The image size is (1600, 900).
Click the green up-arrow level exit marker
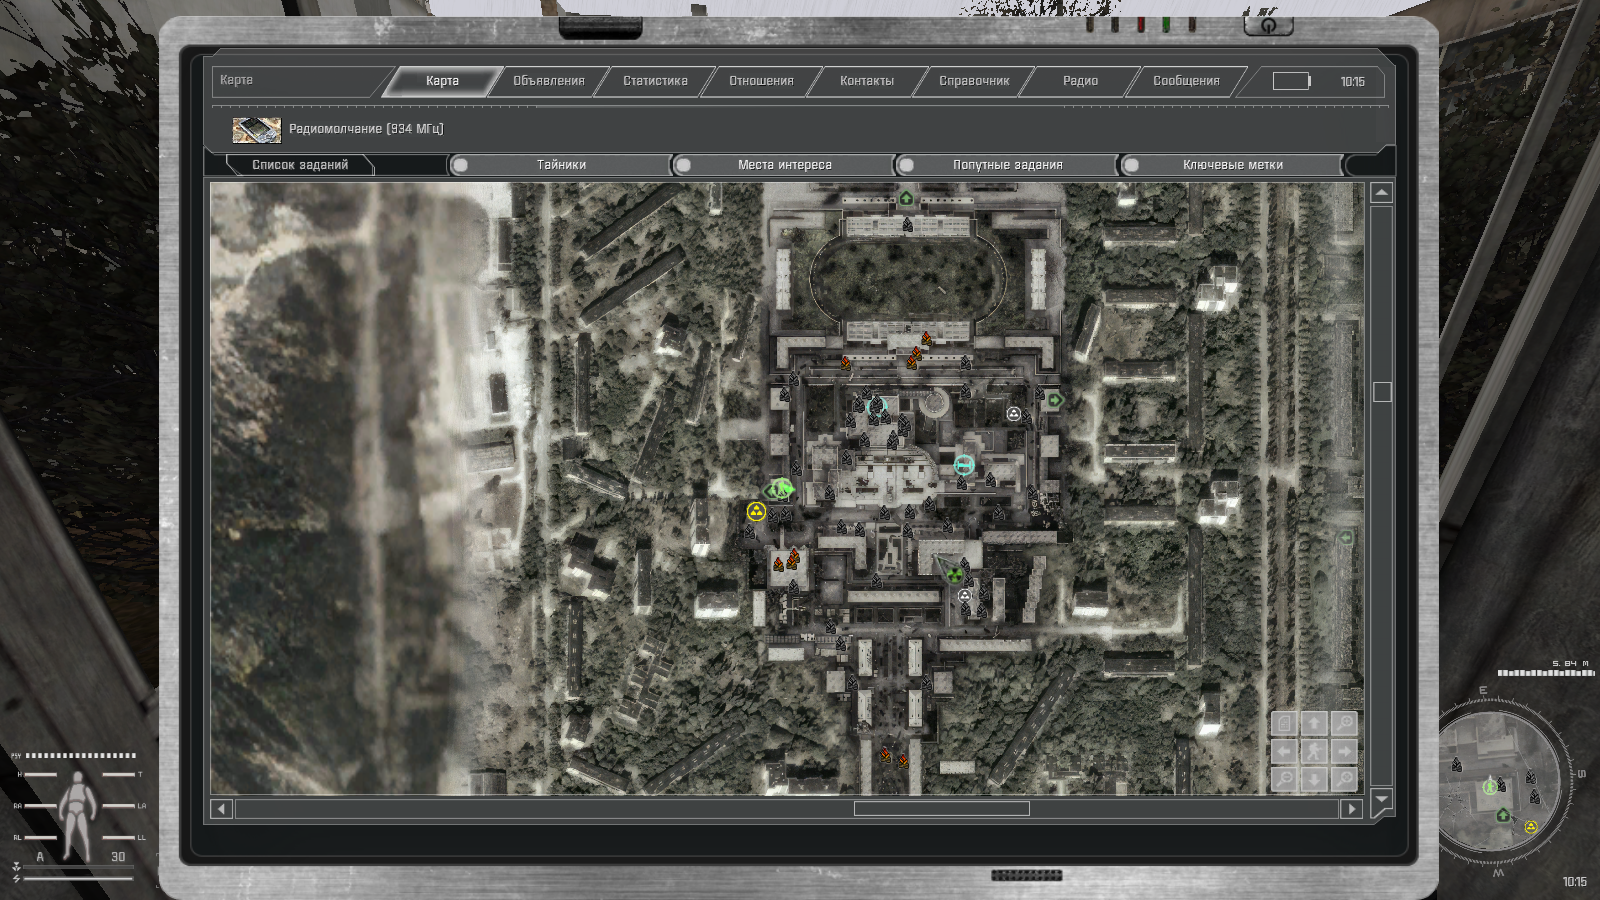[x=906, y=198]
